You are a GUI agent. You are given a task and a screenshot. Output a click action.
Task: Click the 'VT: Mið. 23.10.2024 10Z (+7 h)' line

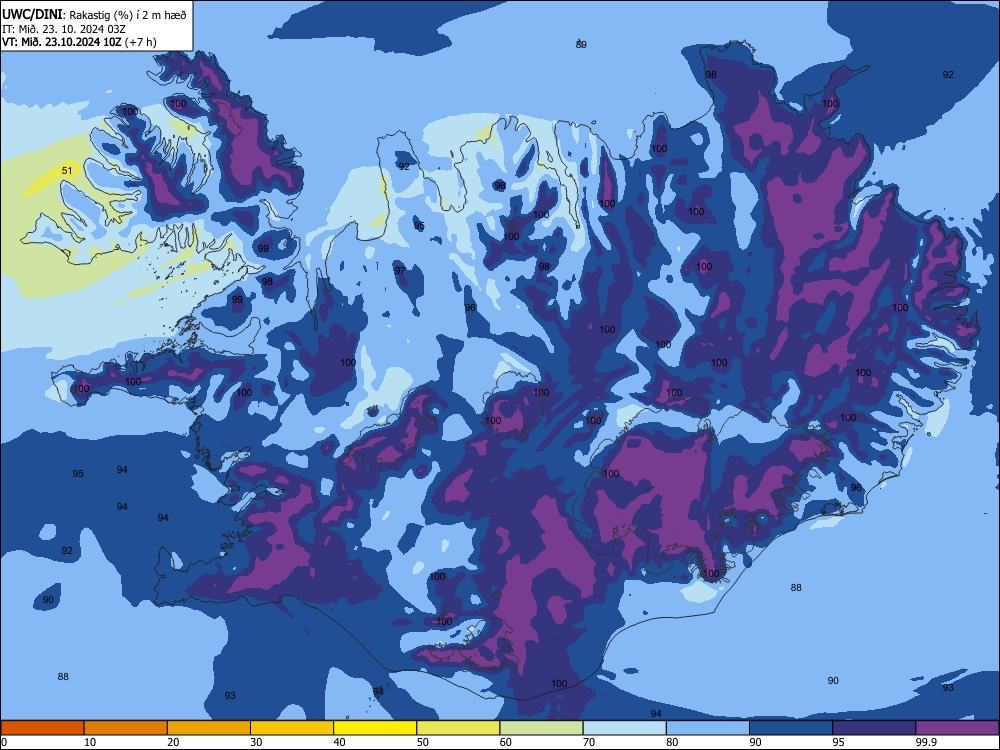[79, 42]
